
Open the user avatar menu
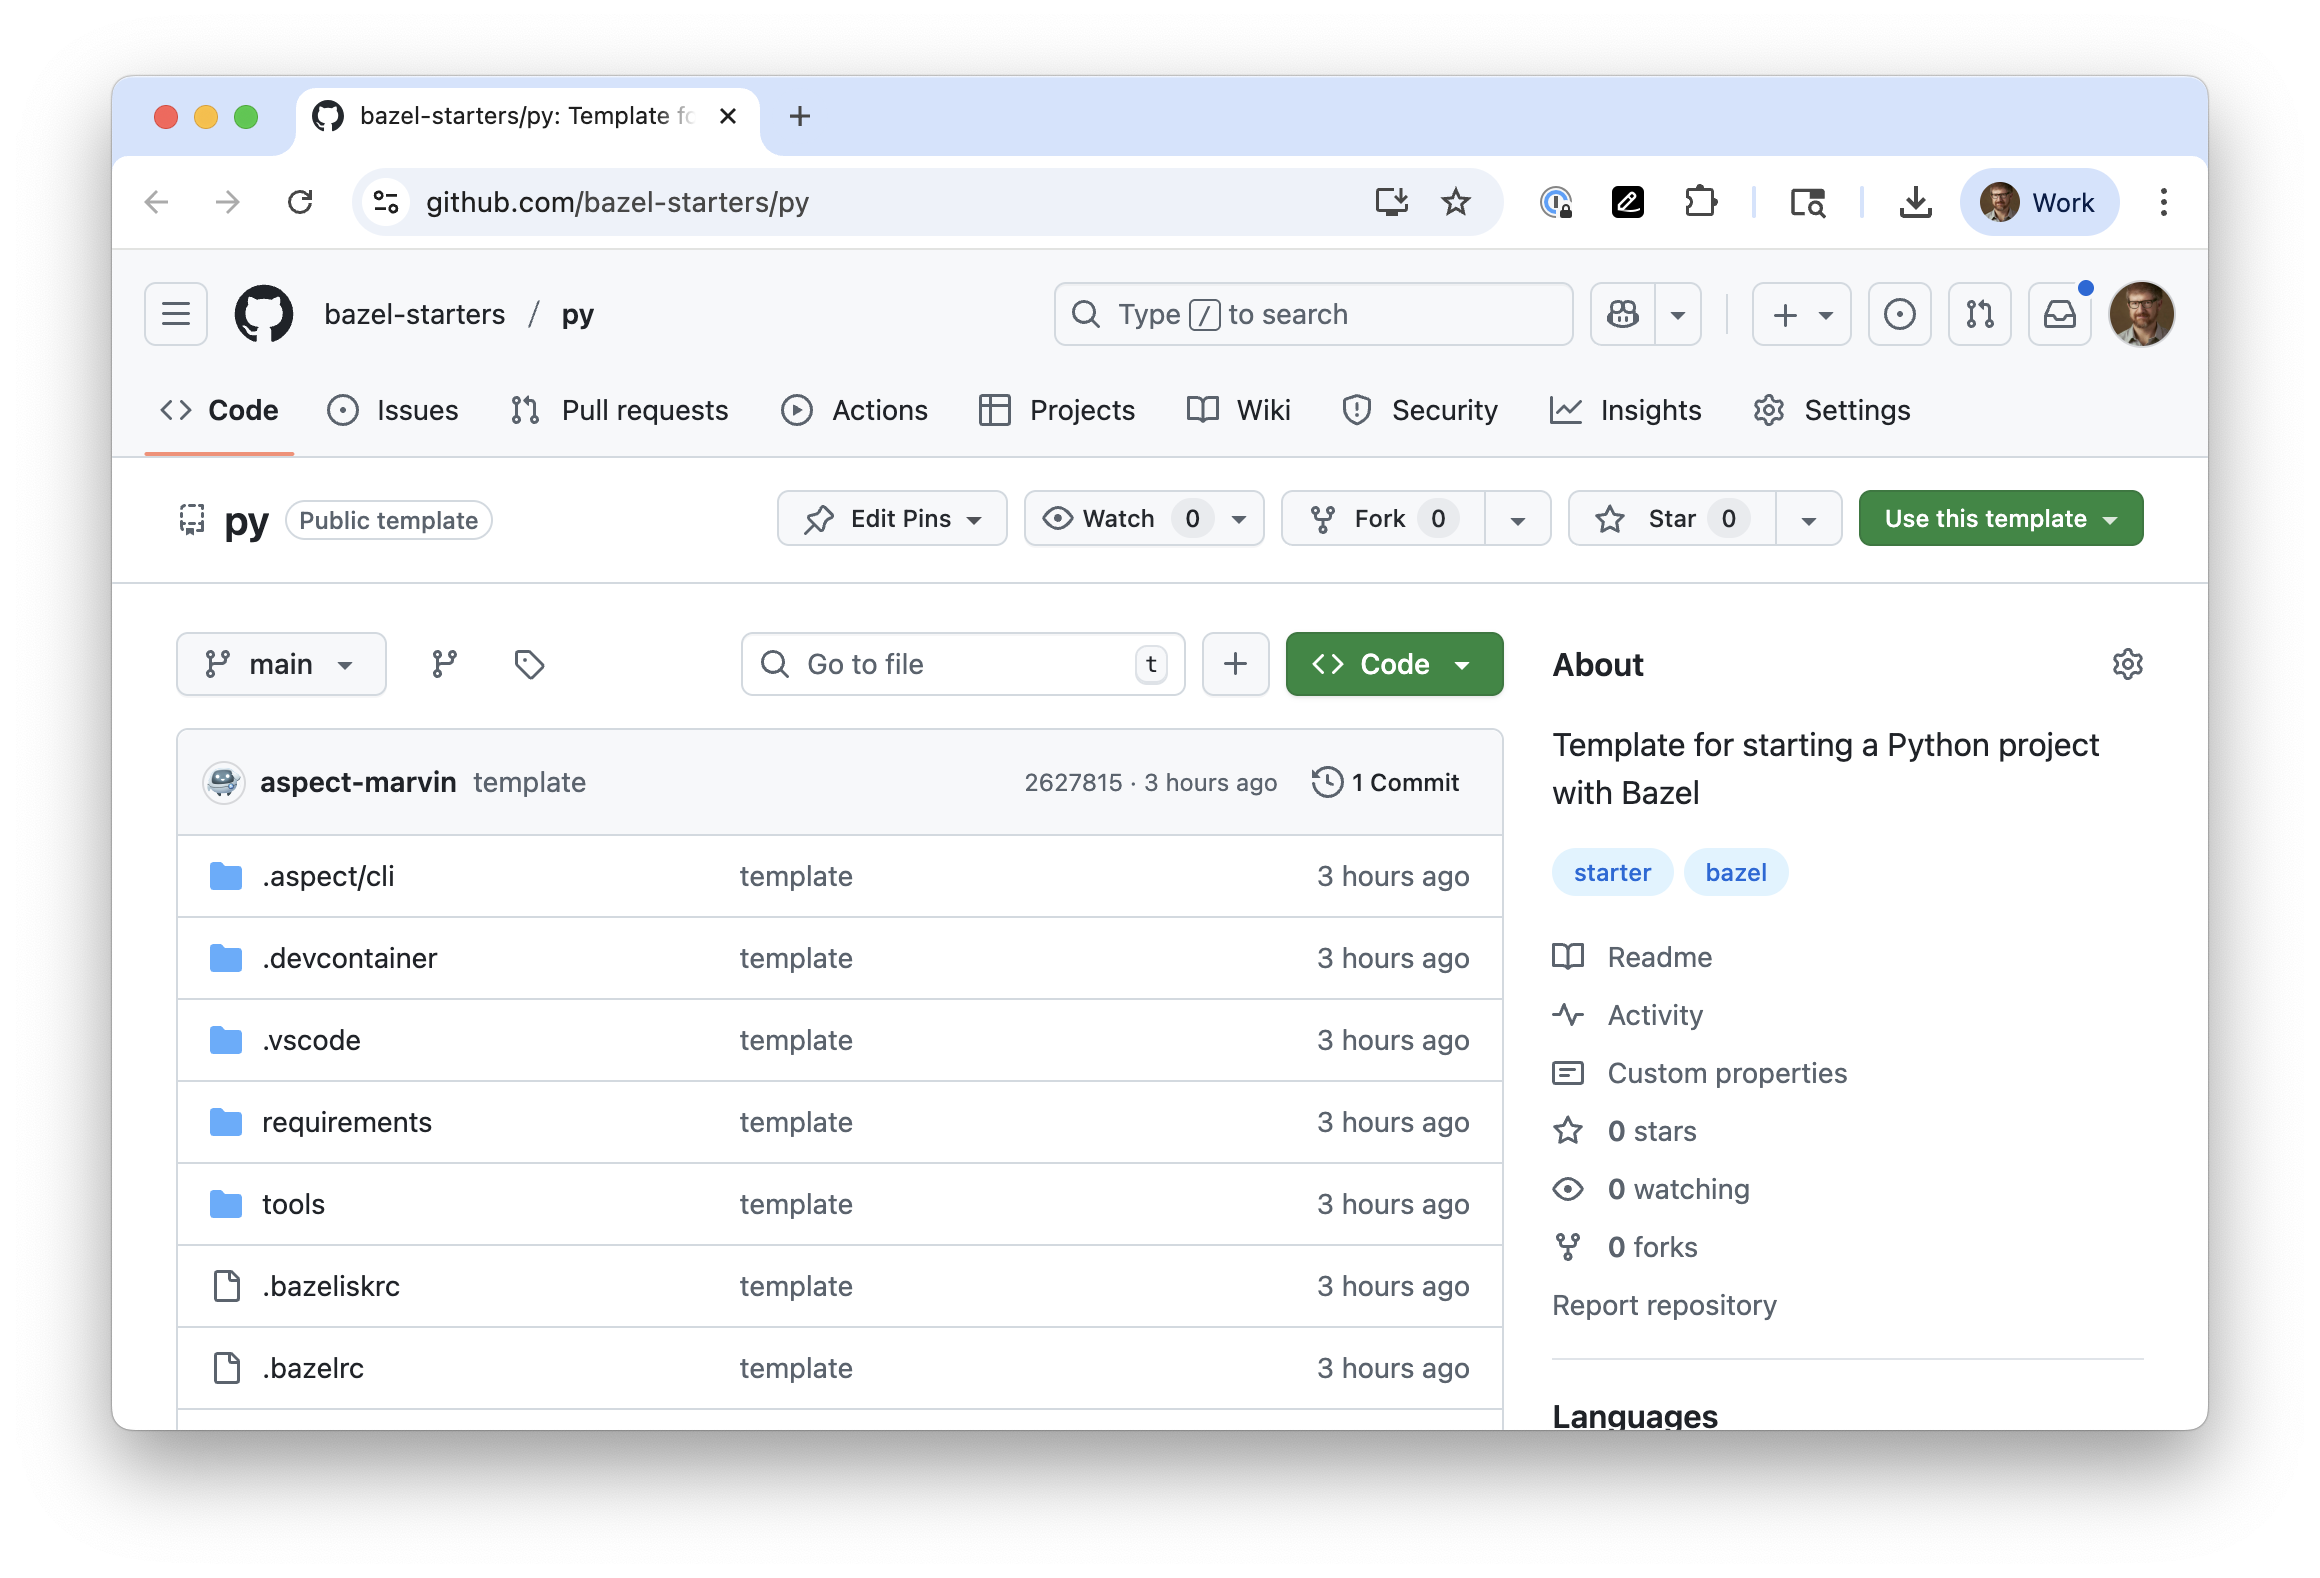(x=2142, y=314)
